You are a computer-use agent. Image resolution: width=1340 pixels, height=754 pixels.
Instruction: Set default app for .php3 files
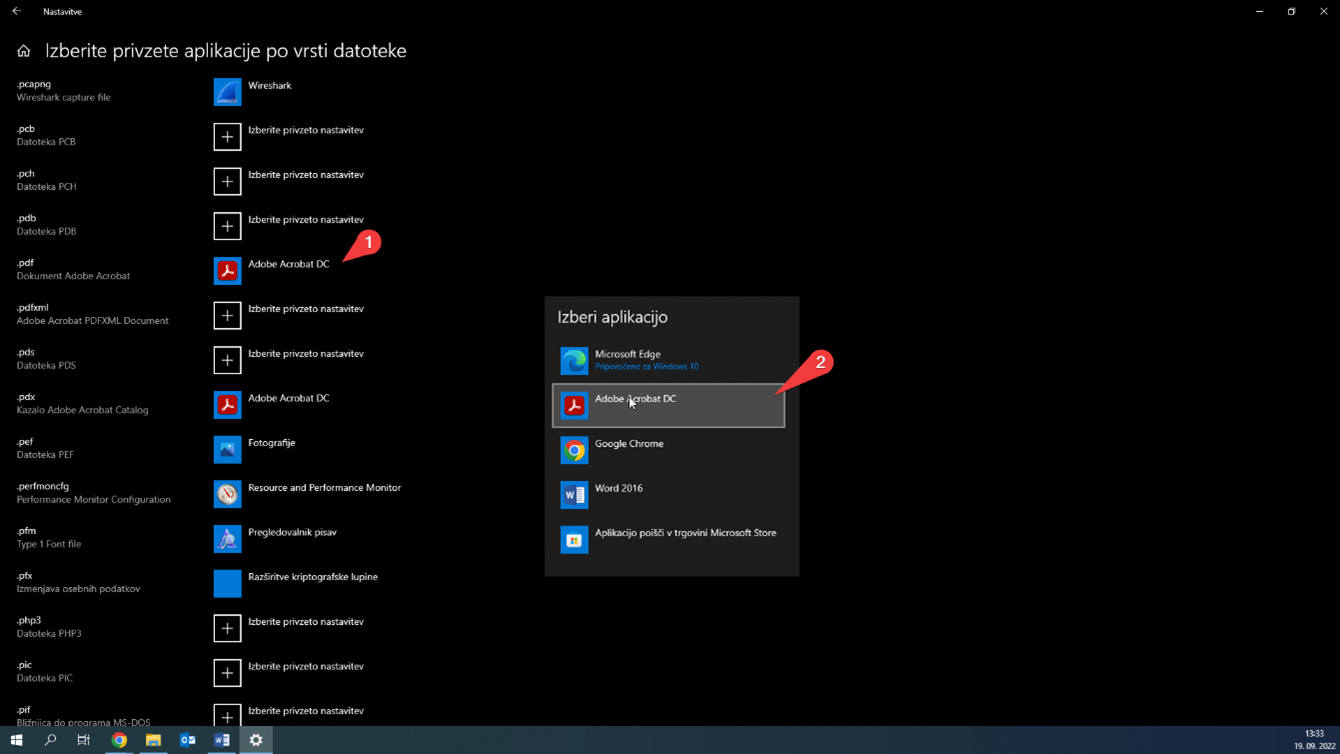[227, 628]
